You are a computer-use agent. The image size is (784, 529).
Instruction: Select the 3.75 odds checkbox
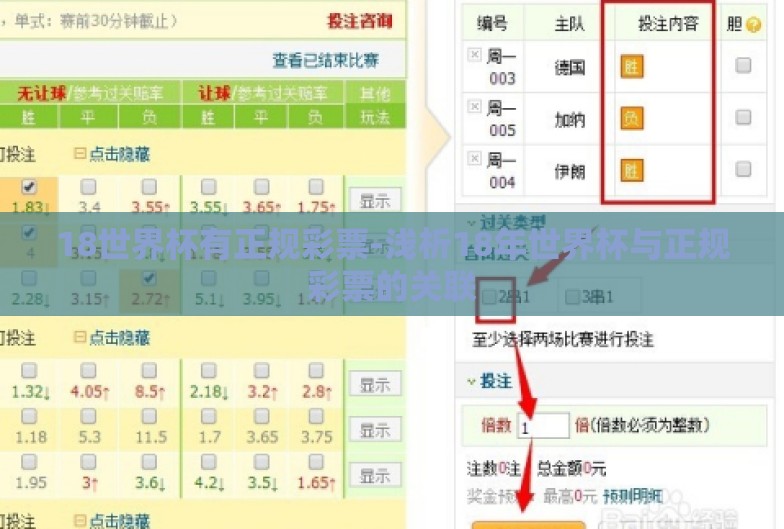(x=316, y=416)
